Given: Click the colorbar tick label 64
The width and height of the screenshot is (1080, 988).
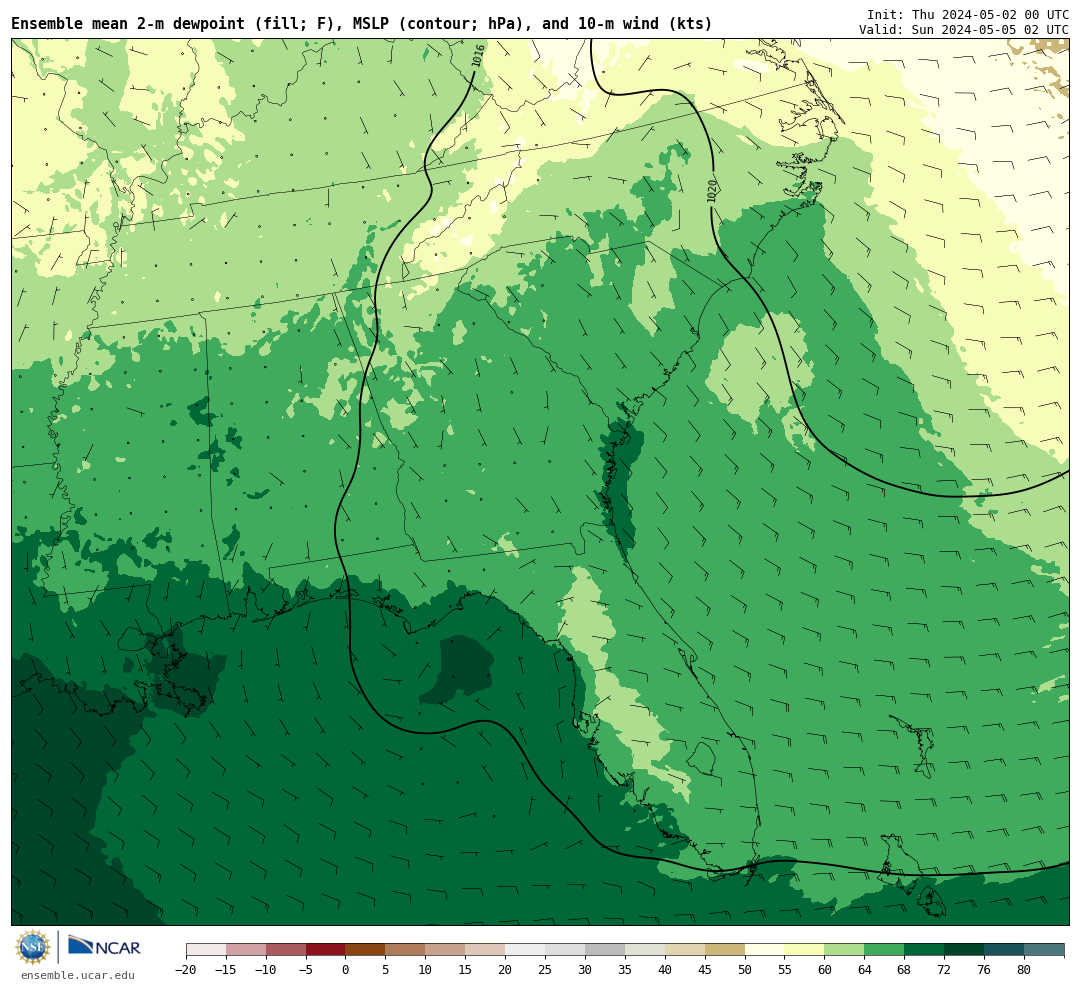Looking at the screenshot, I should point(865,970).
